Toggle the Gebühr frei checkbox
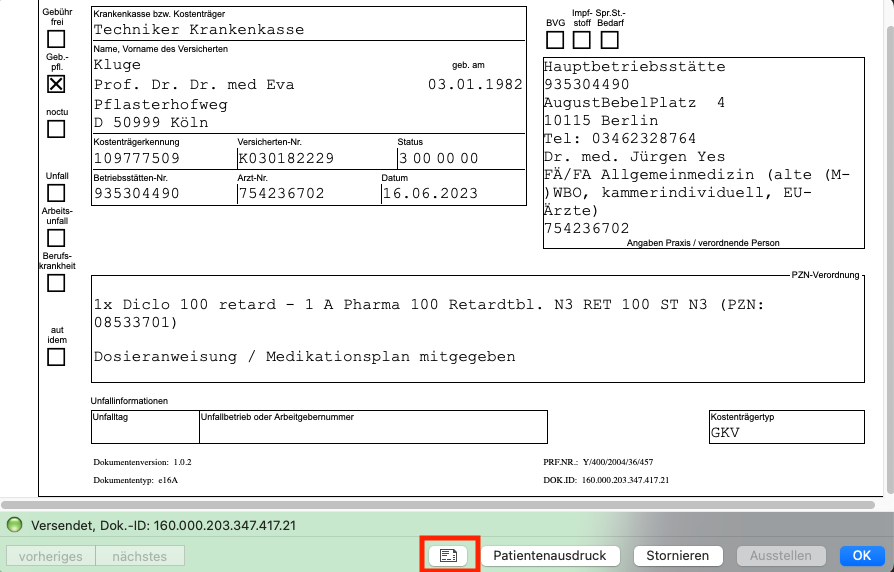Screen dimensions: 894x572 (x=56, y=39)
